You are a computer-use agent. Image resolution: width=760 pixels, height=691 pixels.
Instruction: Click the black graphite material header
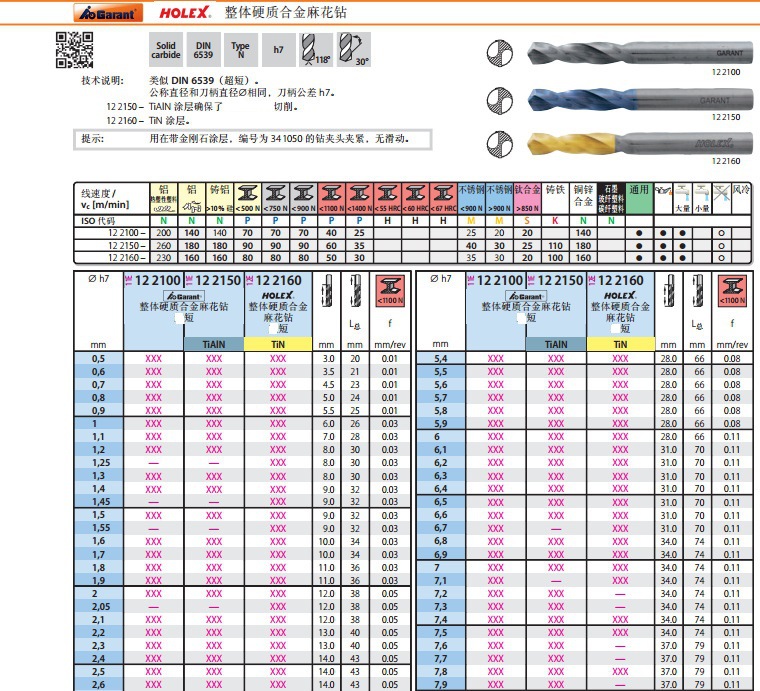click(611, 198)
